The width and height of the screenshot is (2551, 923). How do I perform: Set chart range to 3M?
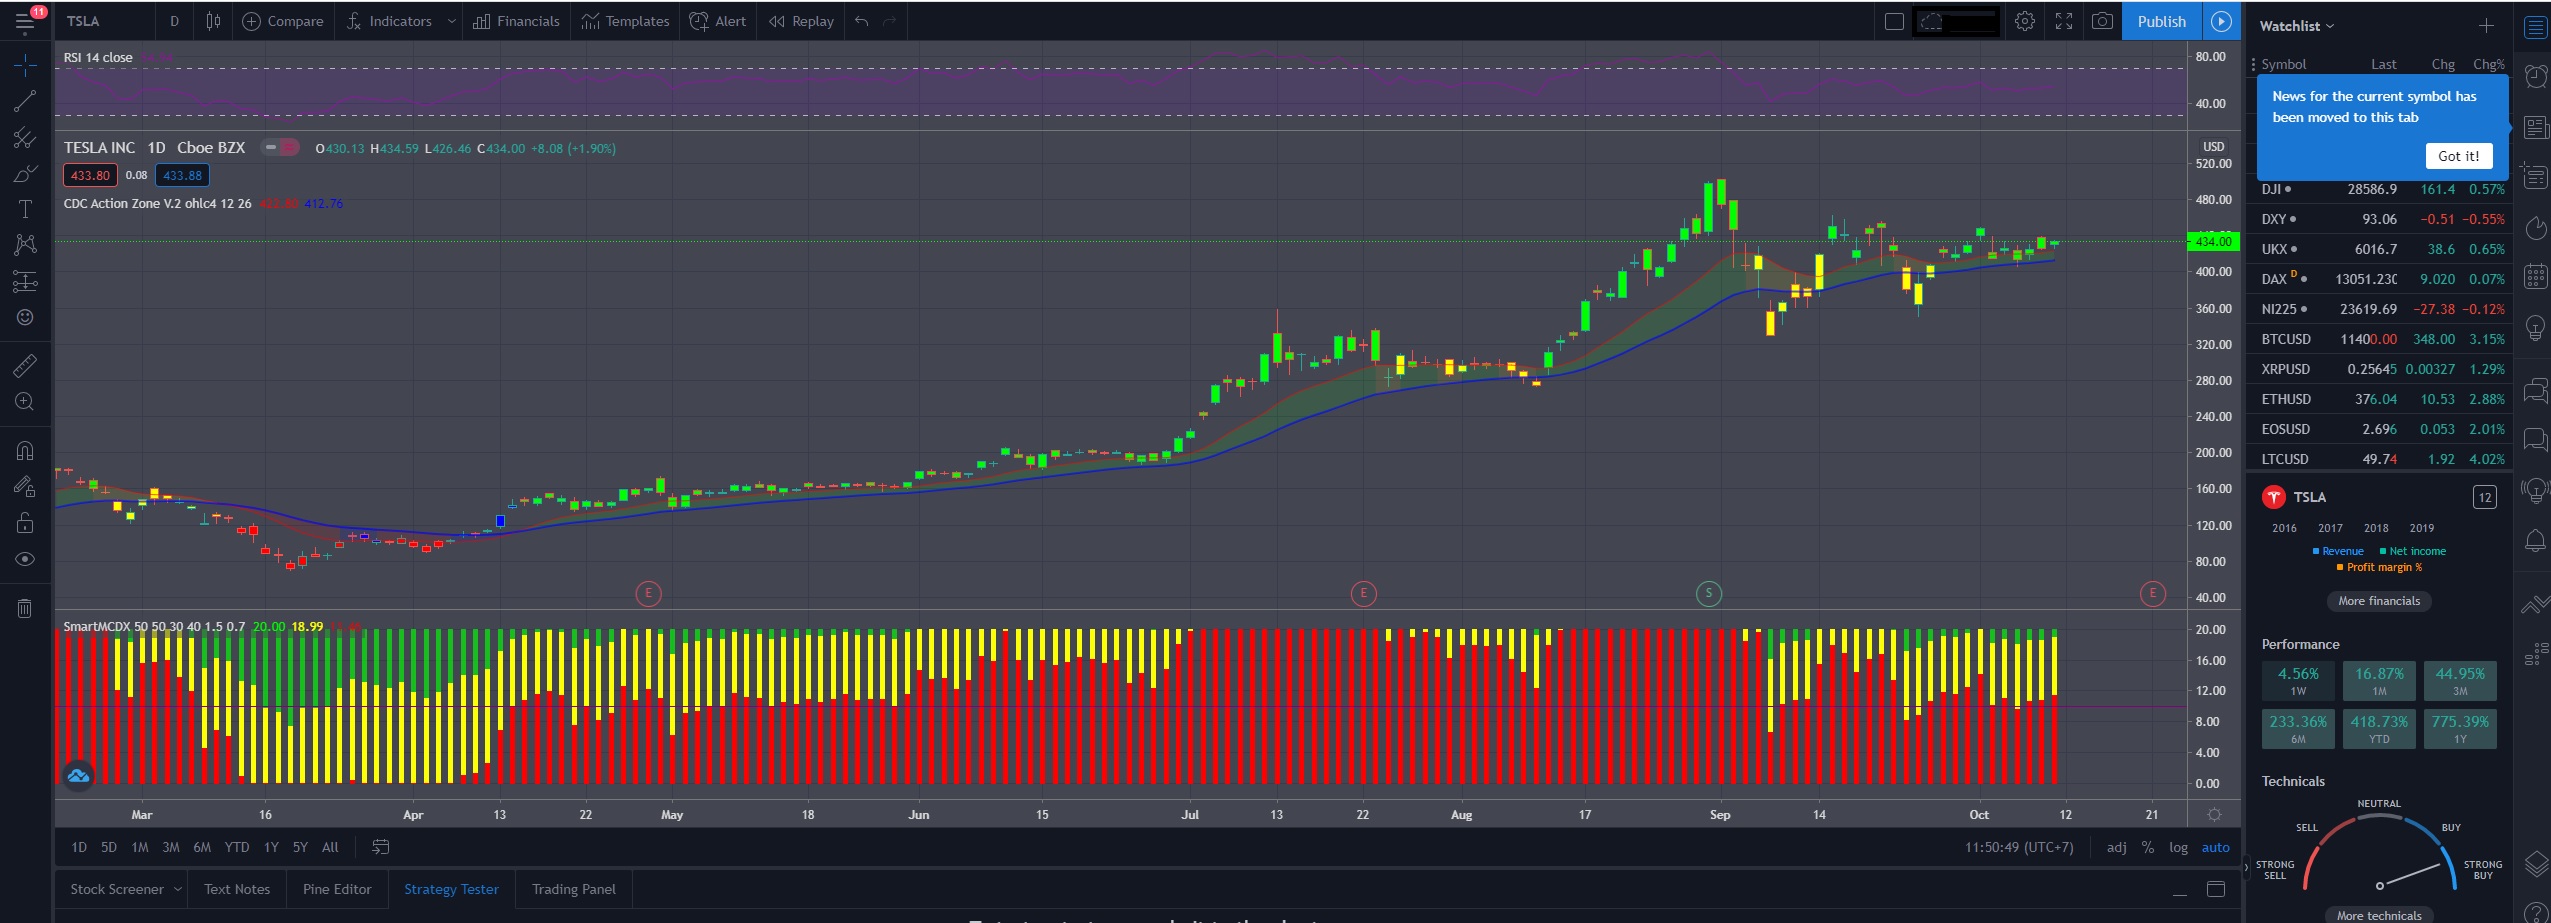[x=171, y=847]
